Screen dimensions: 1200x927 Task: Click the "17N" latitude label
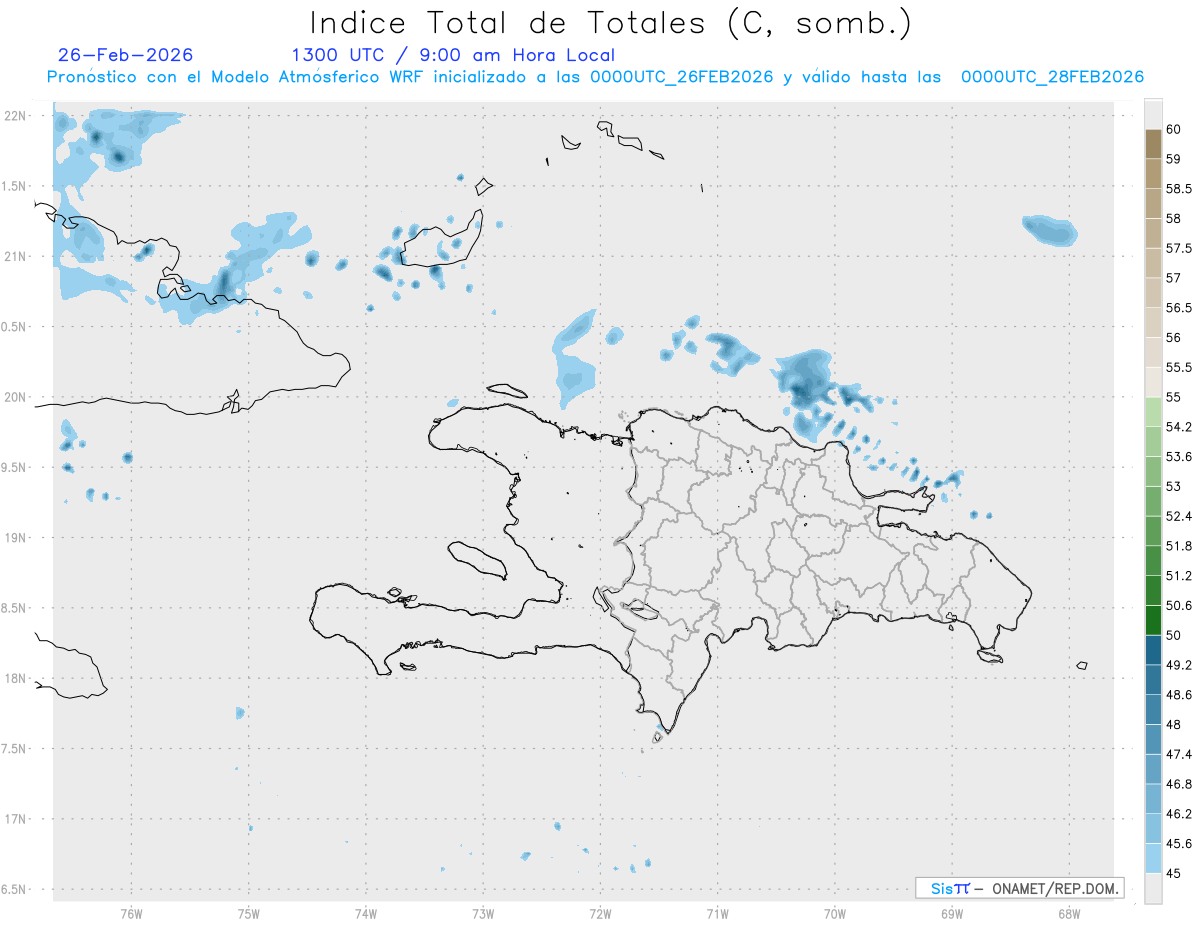pos(16,819)
